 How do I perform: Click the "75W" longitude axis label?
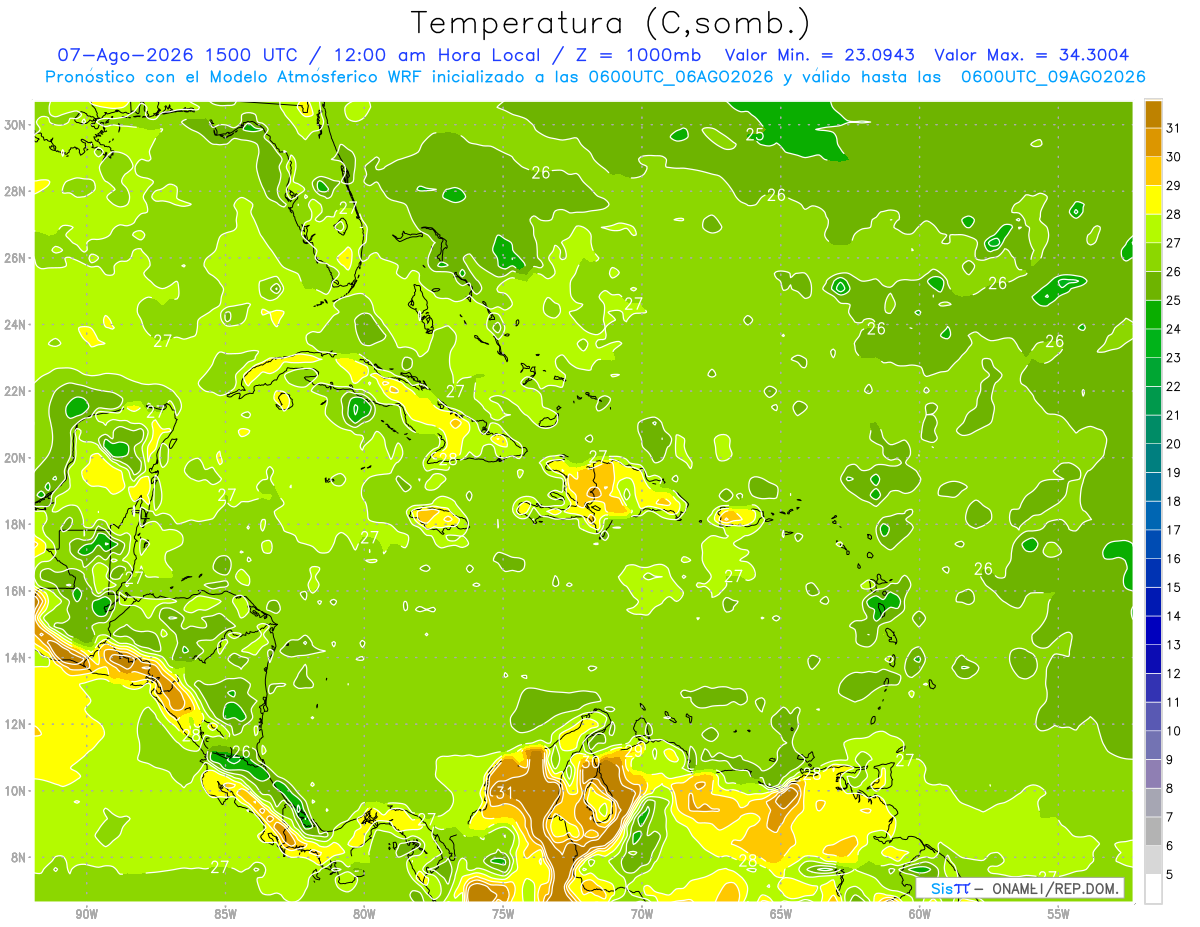[503, 914]
